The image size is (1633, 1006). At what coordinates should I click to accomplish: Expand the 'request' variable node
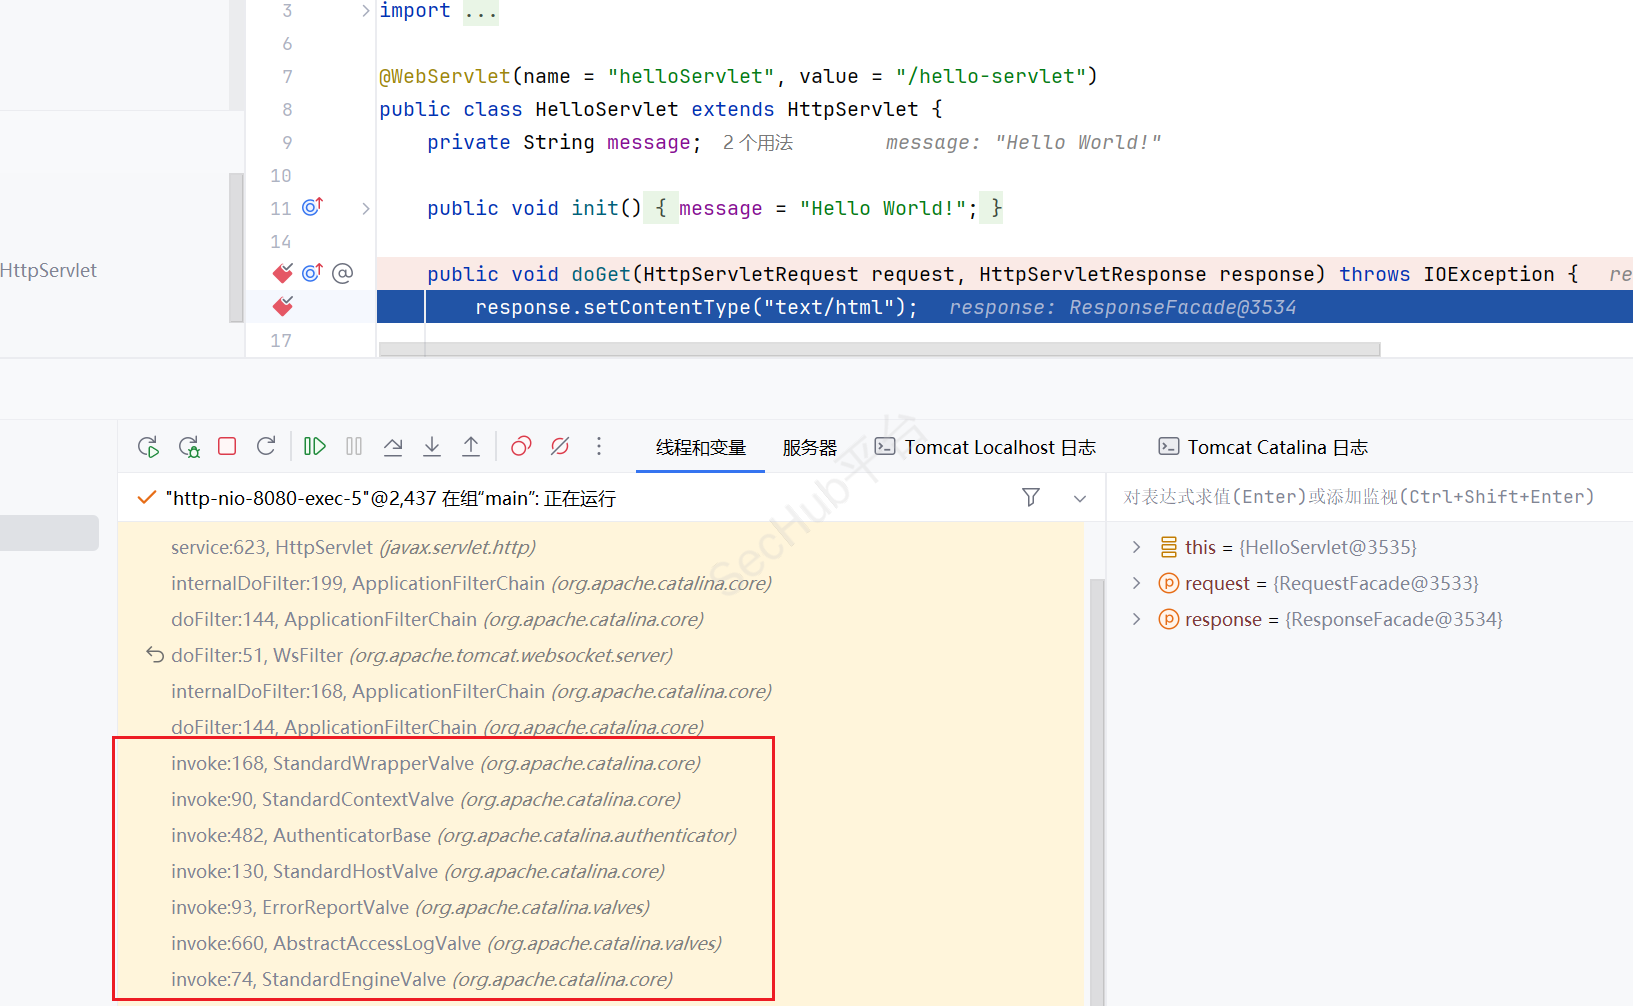[x=1136, y=583]
